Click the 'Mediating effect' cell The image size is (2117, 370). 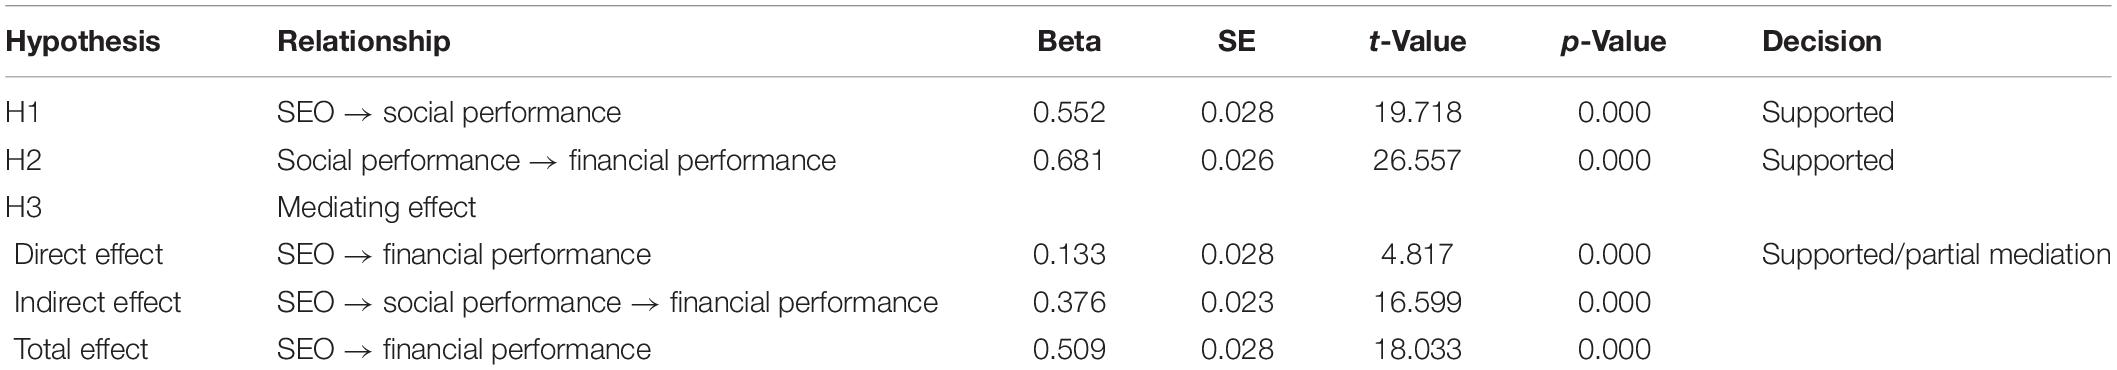coord(377,208)
